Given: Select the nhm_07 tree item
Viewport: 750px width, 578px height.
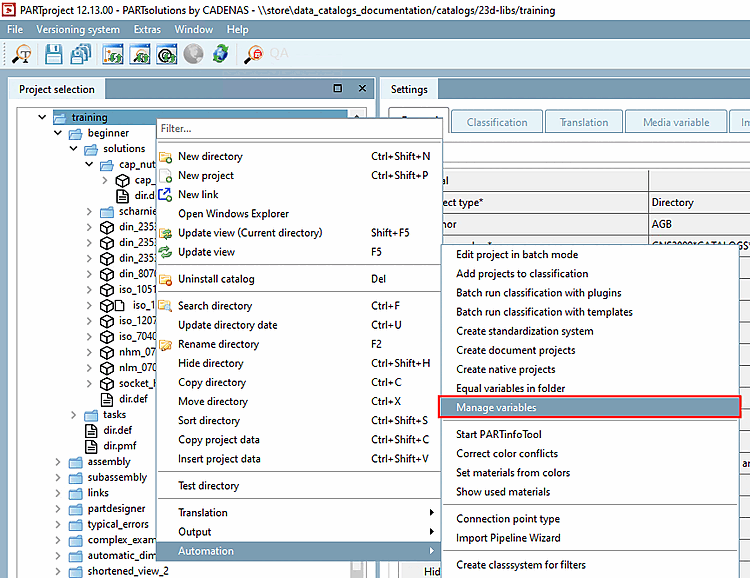Looking at the screenshot, I should 137,352.
